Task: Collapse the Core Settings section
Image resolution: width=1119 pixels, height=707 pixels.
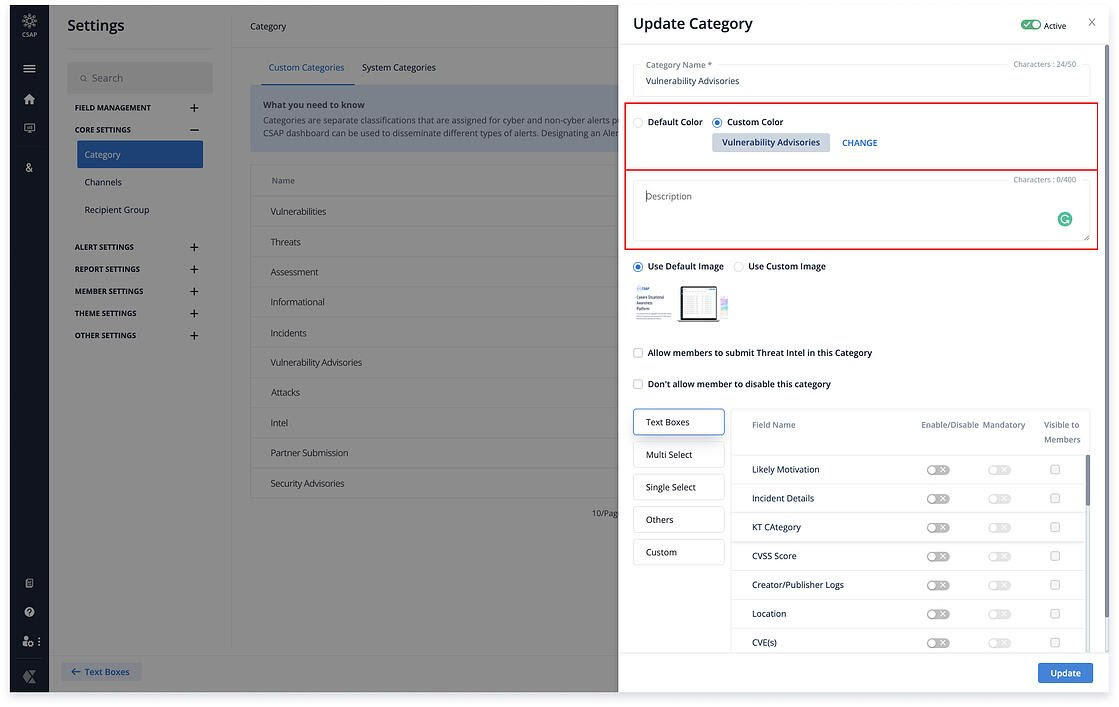Action: point(194,130)
